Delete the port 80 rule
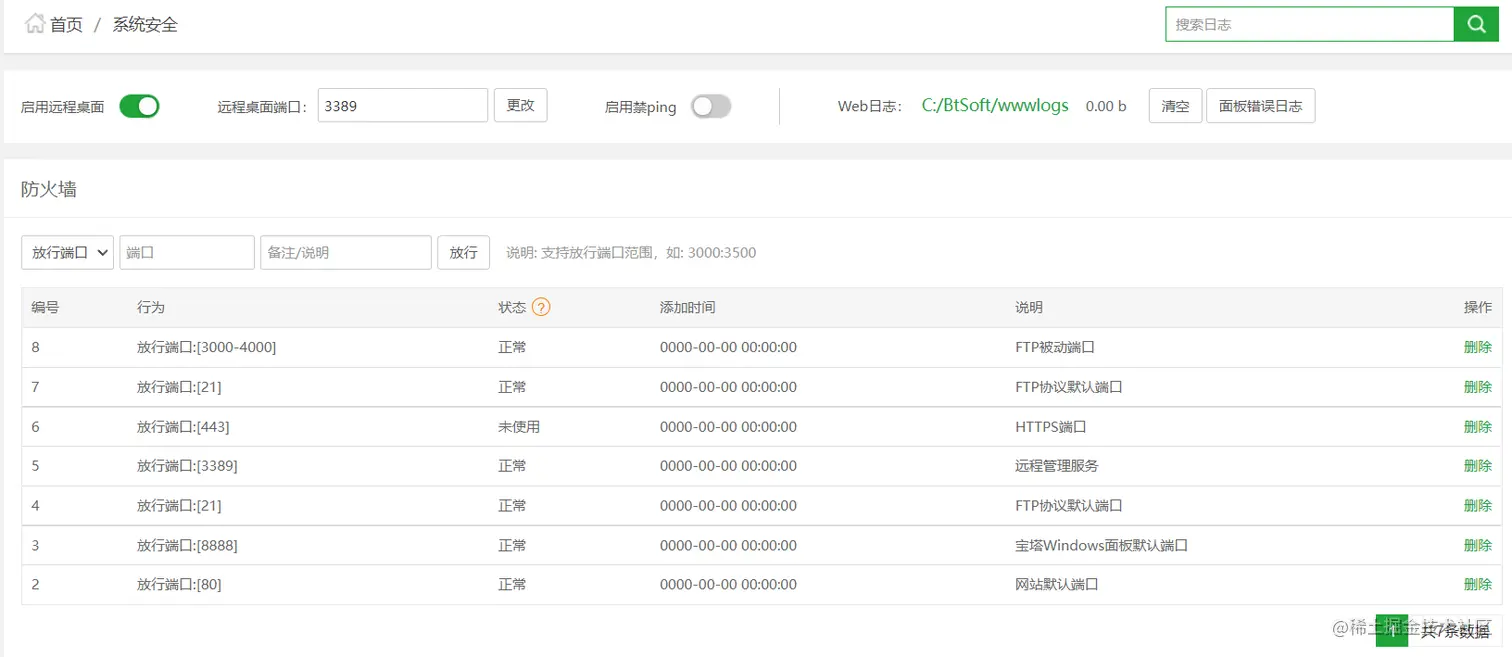Image resolution: width=1512 pixels, height=657 pixels. [x=1477, y=584]
